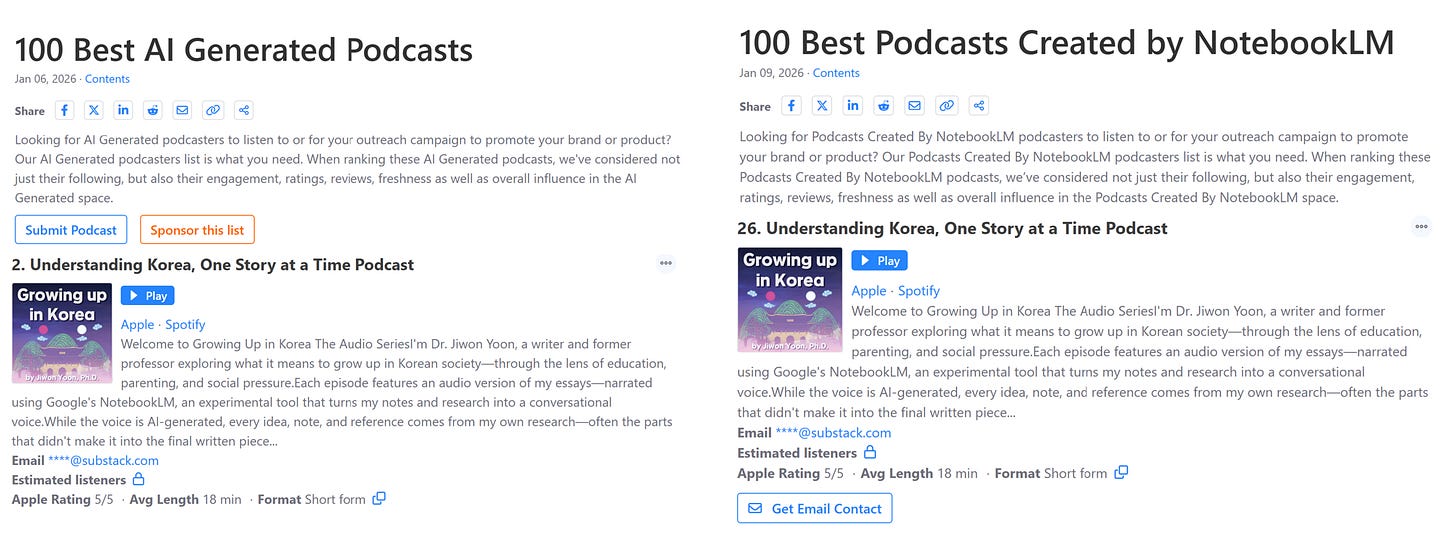Copy icon after Short form in entry 26

click(x=1121, y=472)
